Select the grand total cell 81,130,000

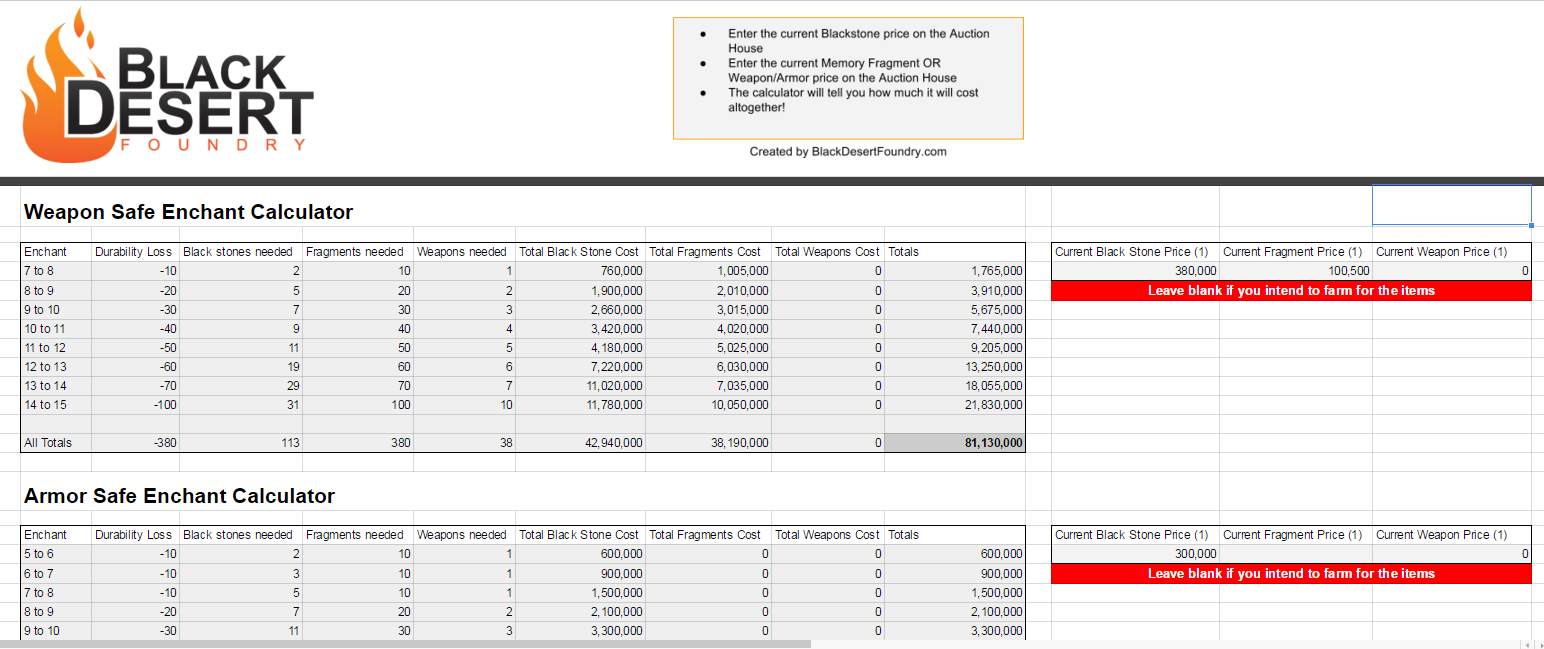click(x=955, y=443)
